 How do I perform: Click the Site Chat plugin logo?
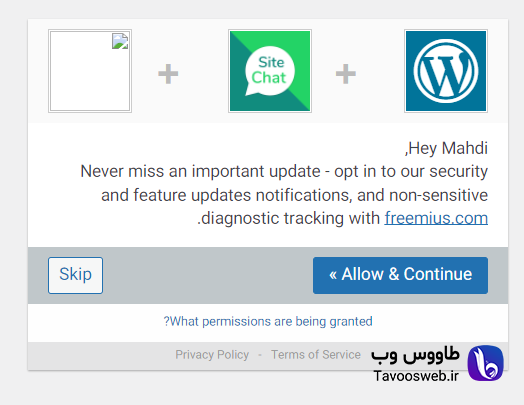(x=270, y=71)
